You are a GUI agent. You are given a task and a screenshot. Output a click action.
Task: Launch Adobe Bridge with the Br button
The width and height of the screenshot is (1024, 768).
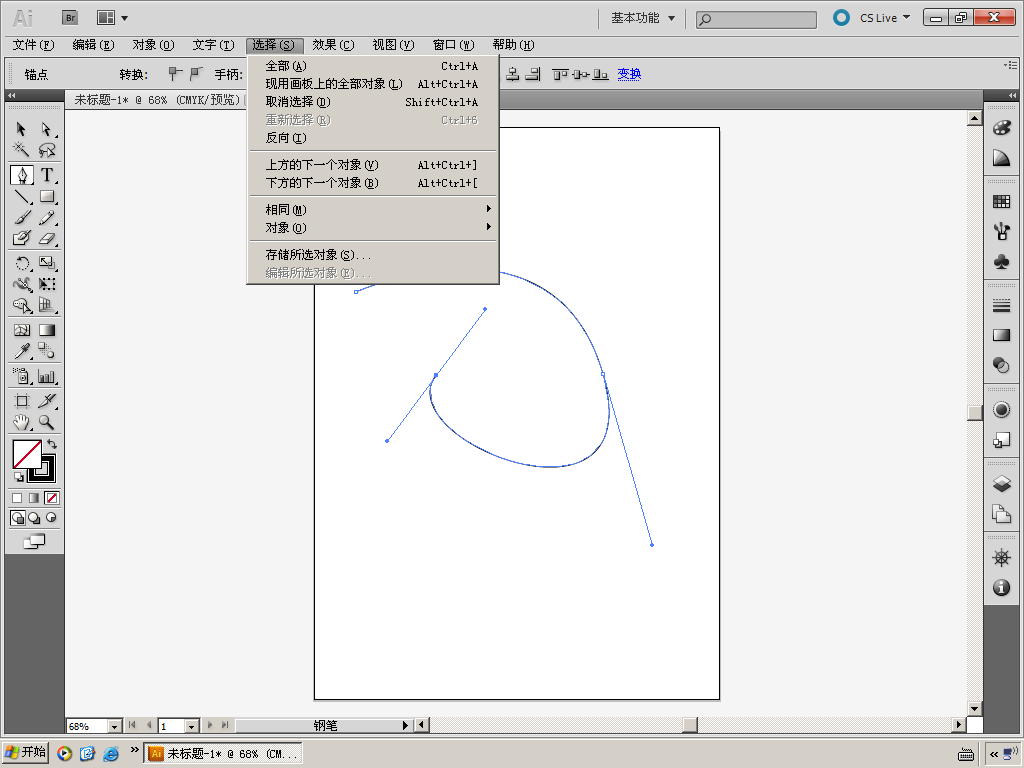[x=70, y=18]
